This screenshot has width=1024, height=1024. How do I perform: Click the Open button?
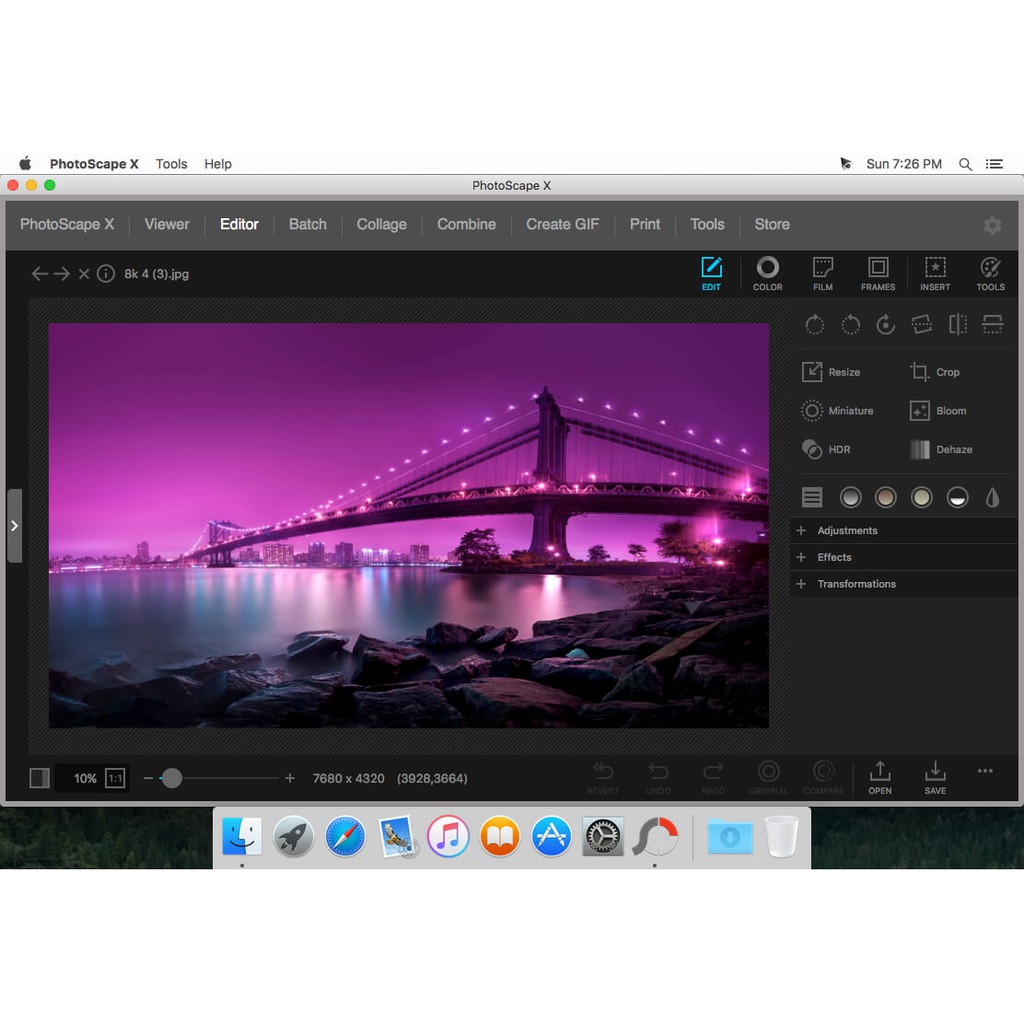tap(880, 776)
